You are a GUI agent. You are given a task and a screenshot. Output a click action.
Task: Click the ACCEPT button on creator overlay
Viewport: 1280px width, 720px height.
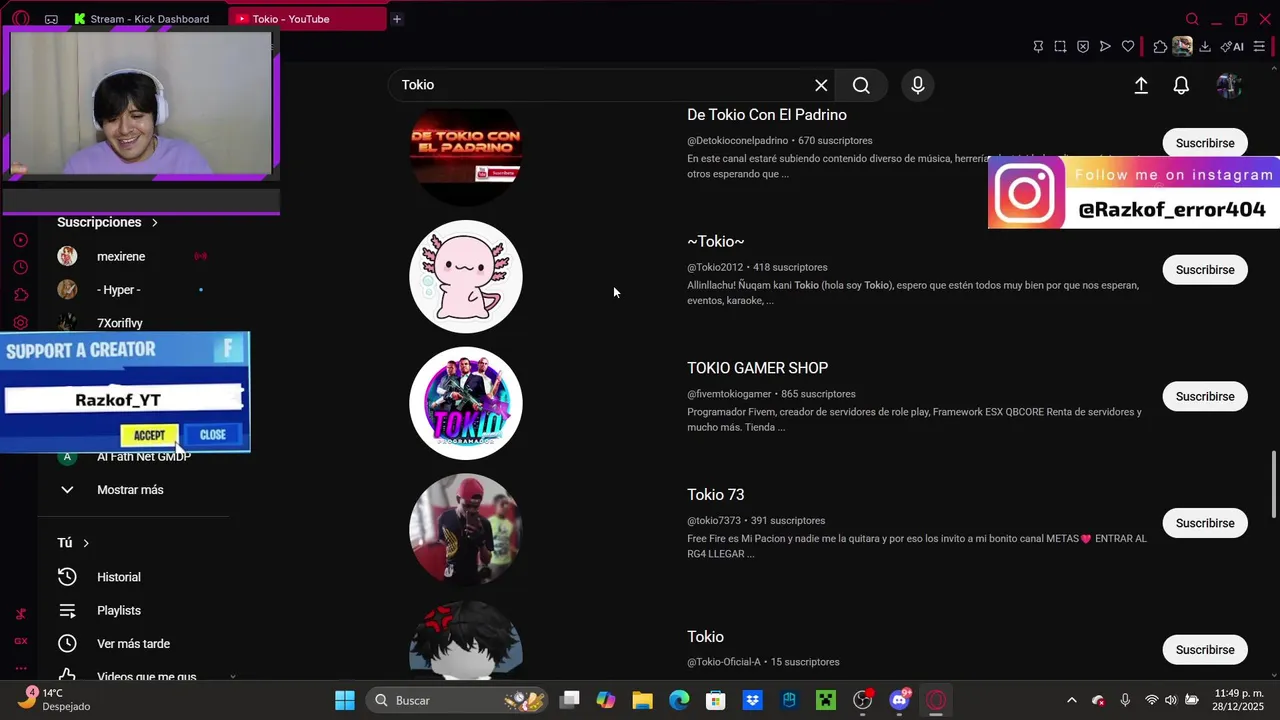coord(149,435)
